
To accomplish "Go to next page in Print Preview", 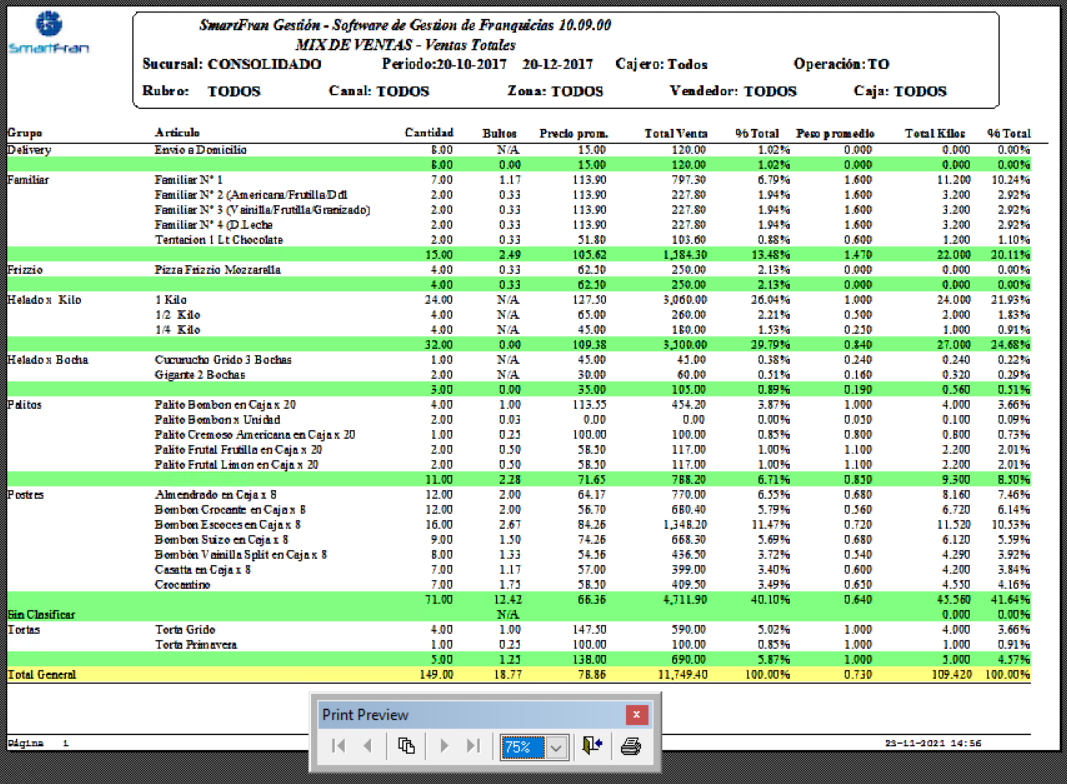I will [x=444, y=746].
